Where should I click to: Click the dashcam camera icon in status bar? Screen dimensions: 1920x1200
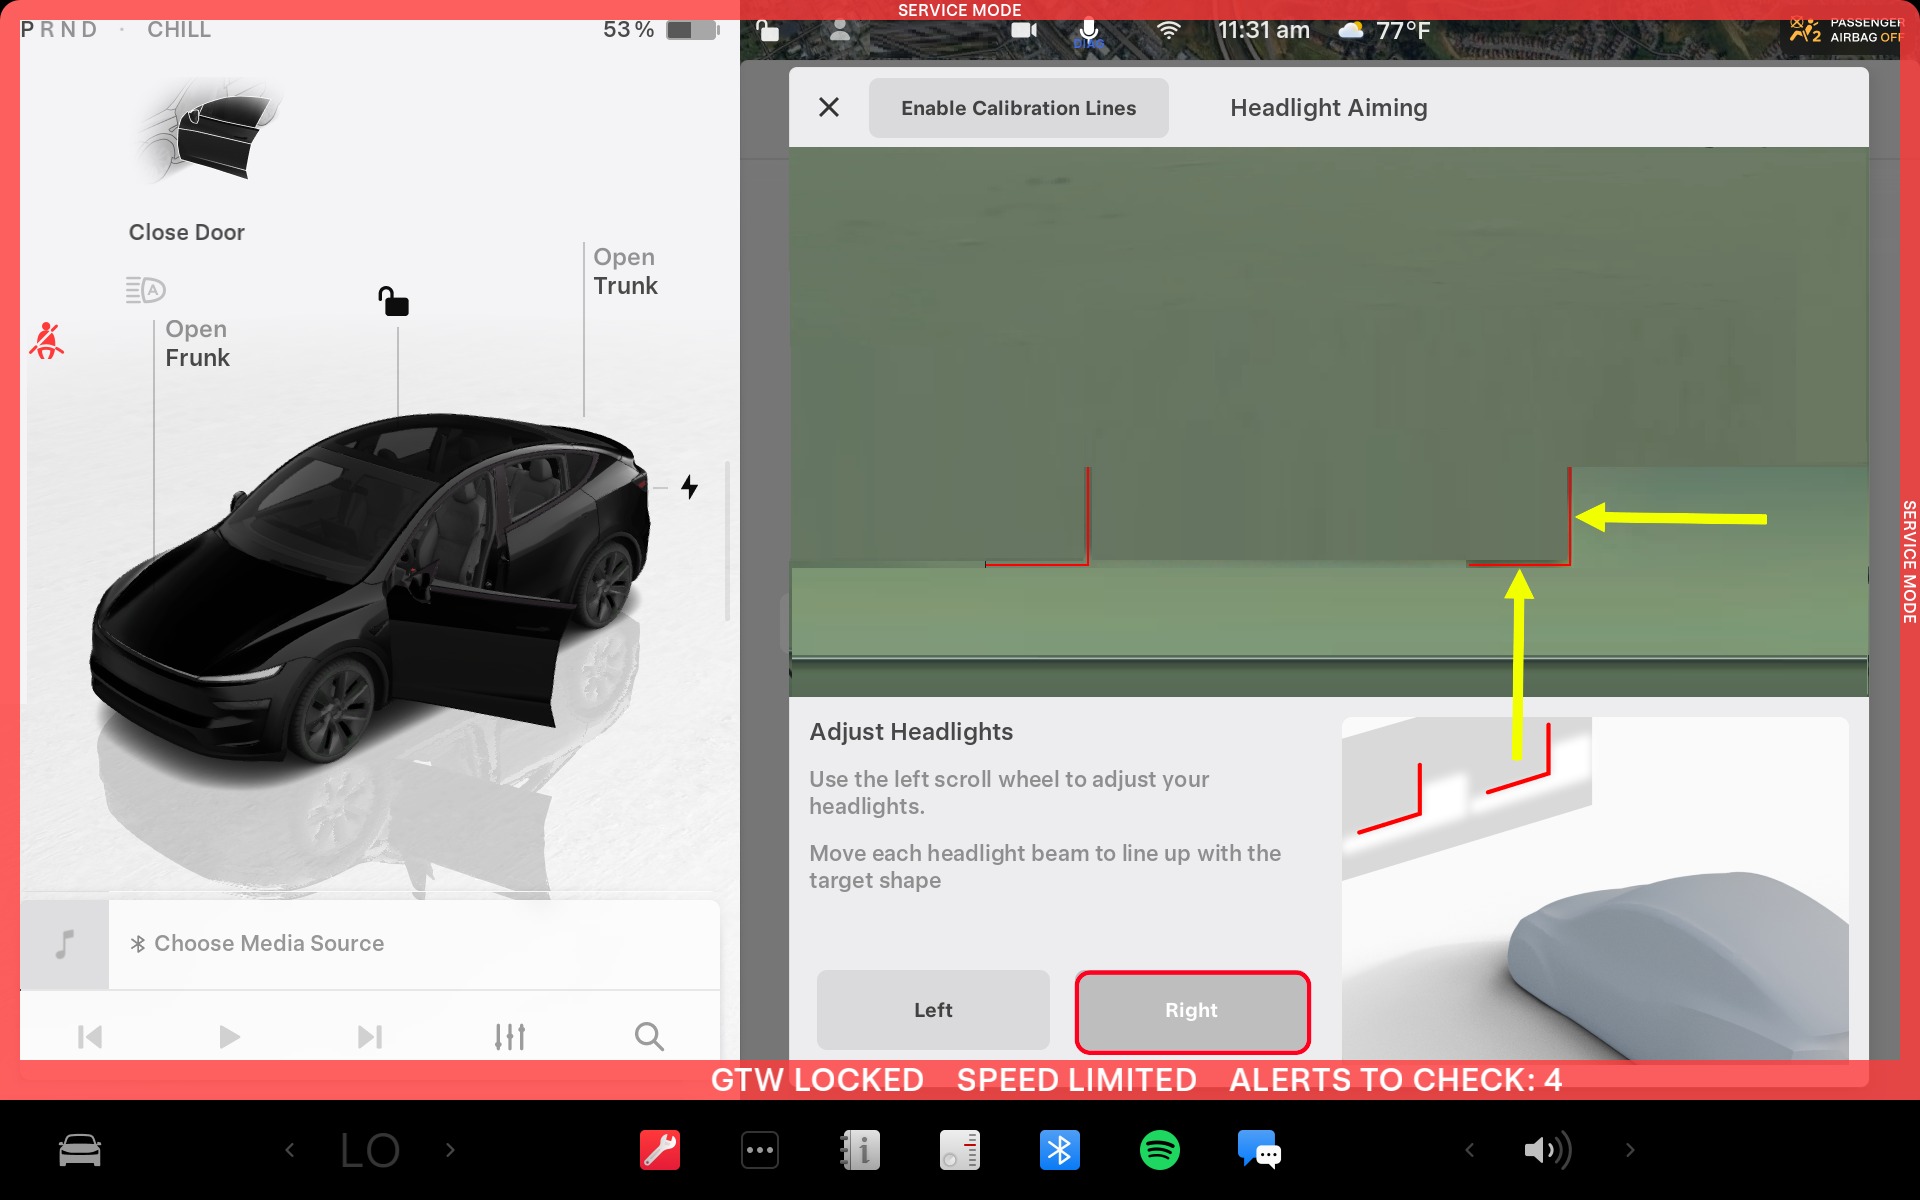(x=1023, y=30)
